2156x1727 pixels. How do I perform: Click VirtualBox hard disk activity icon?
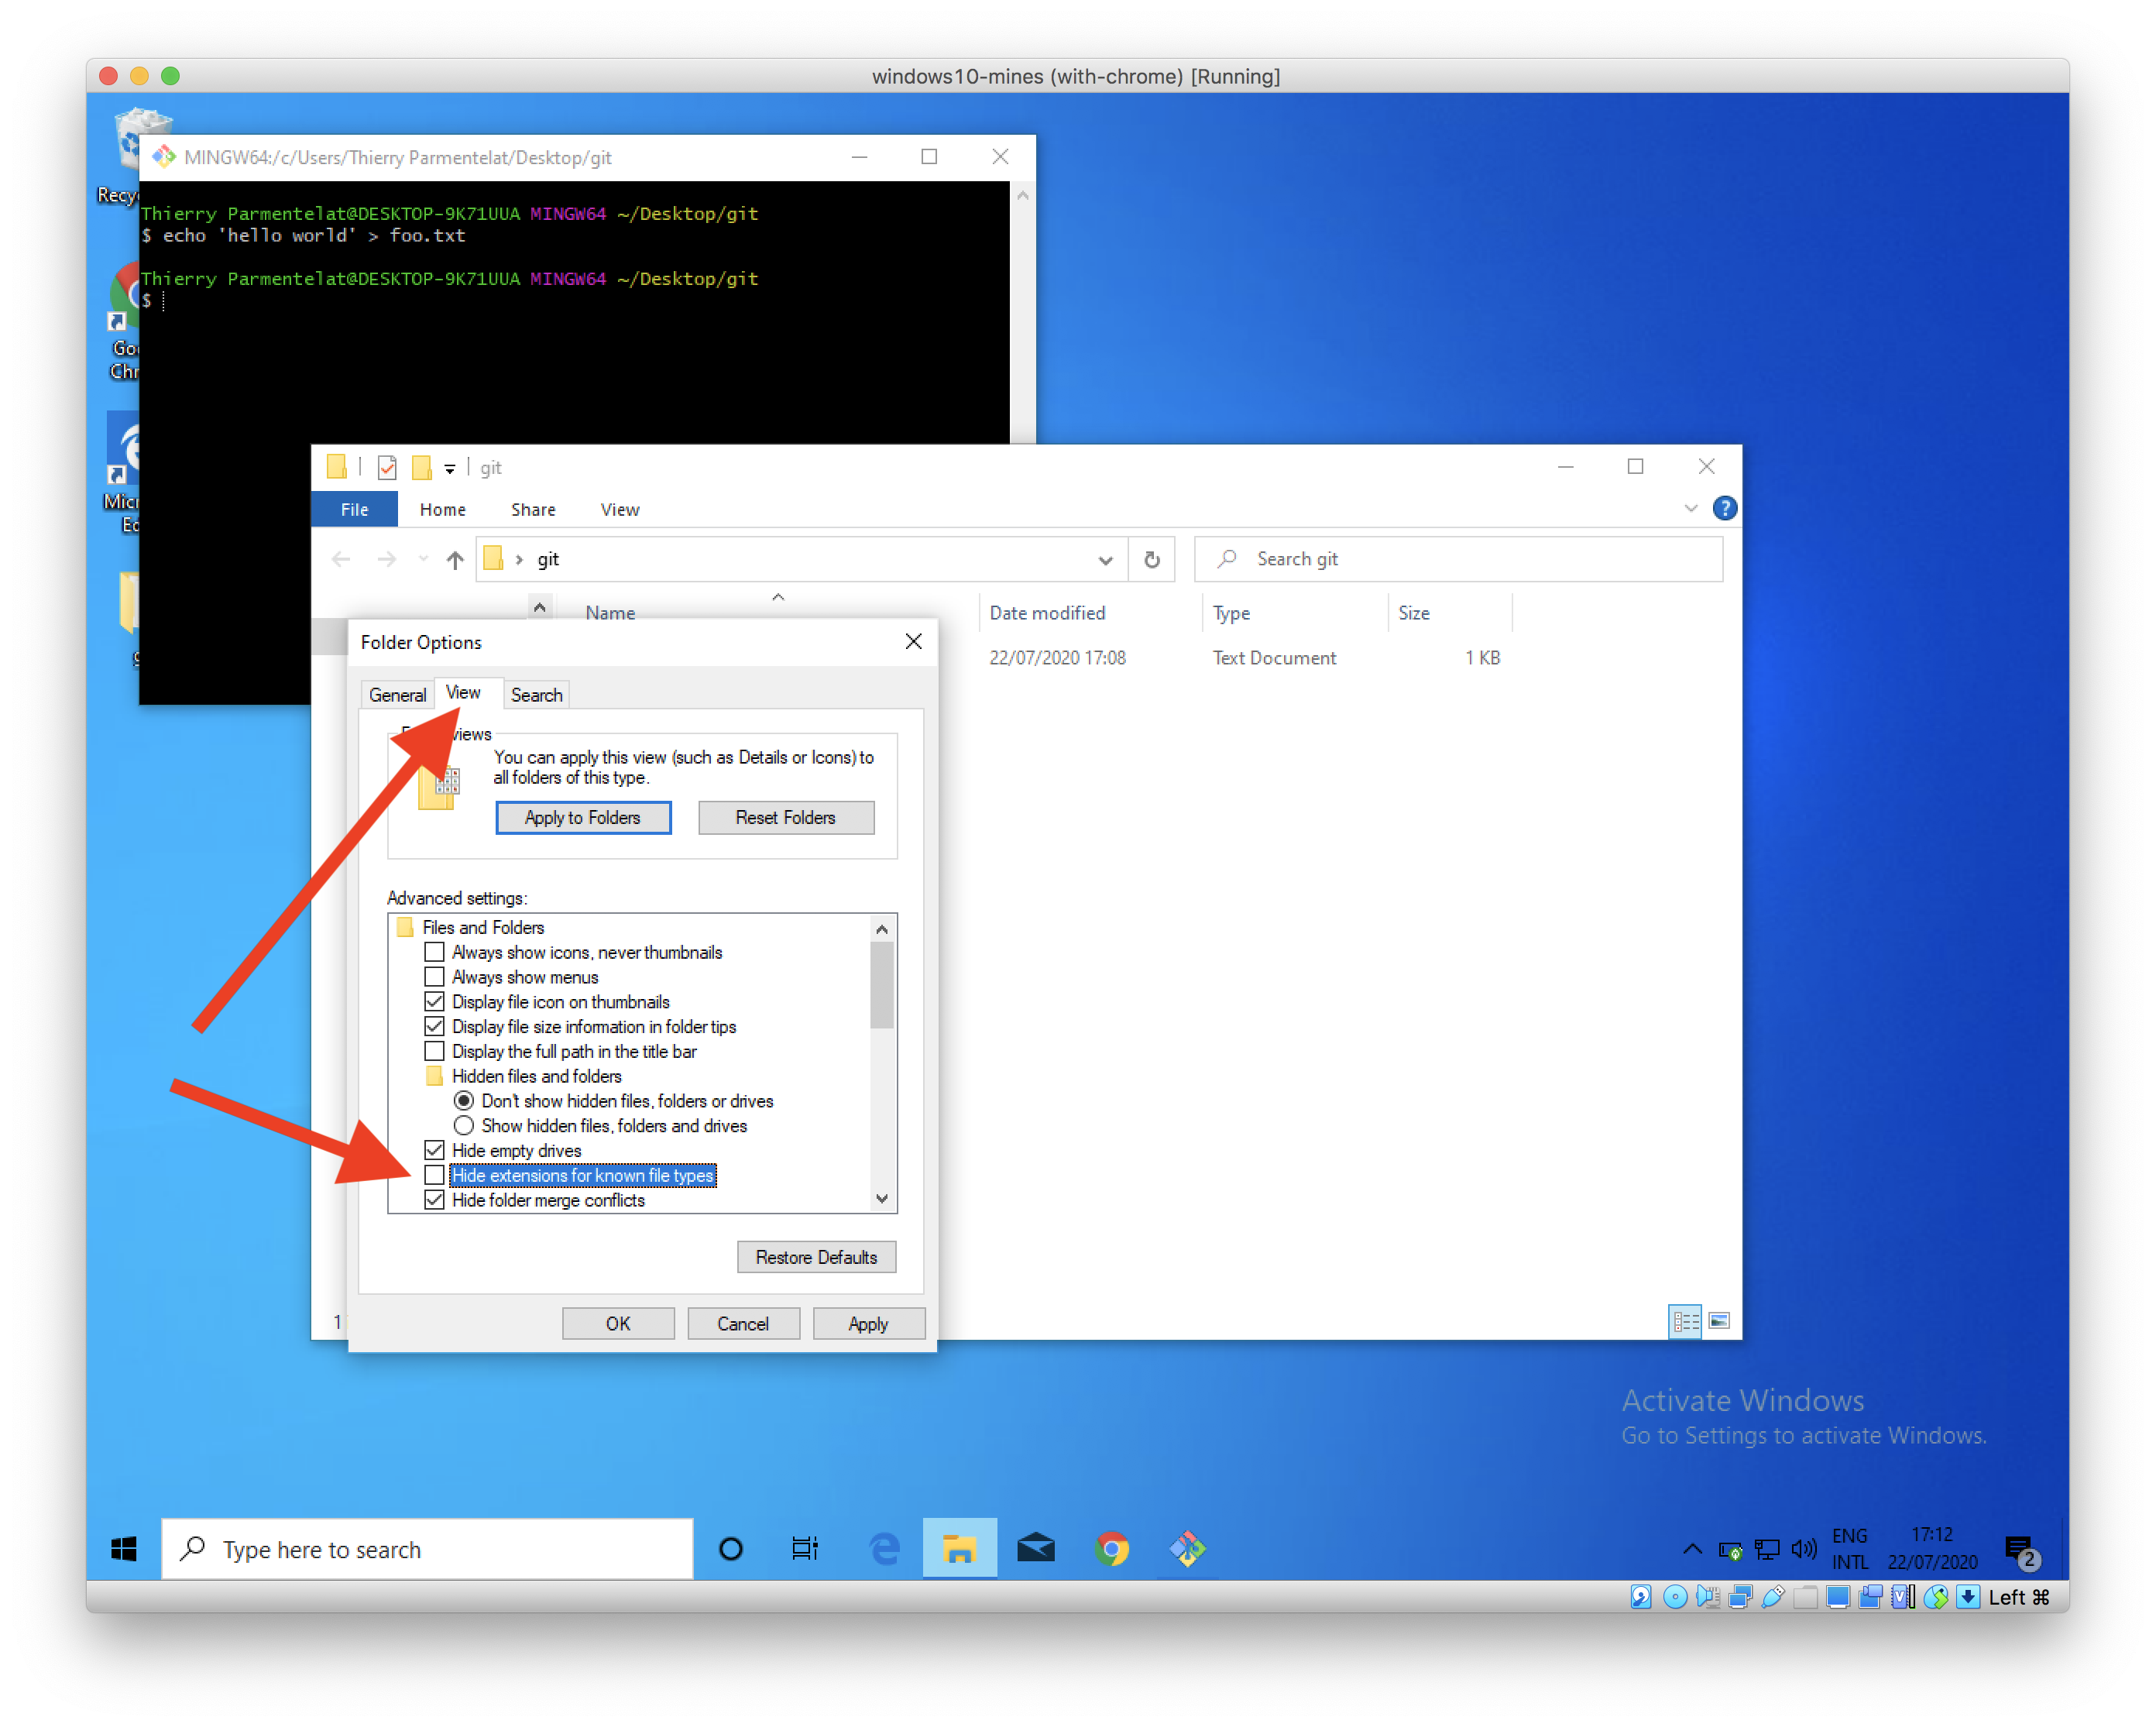pos(1641,1597)
